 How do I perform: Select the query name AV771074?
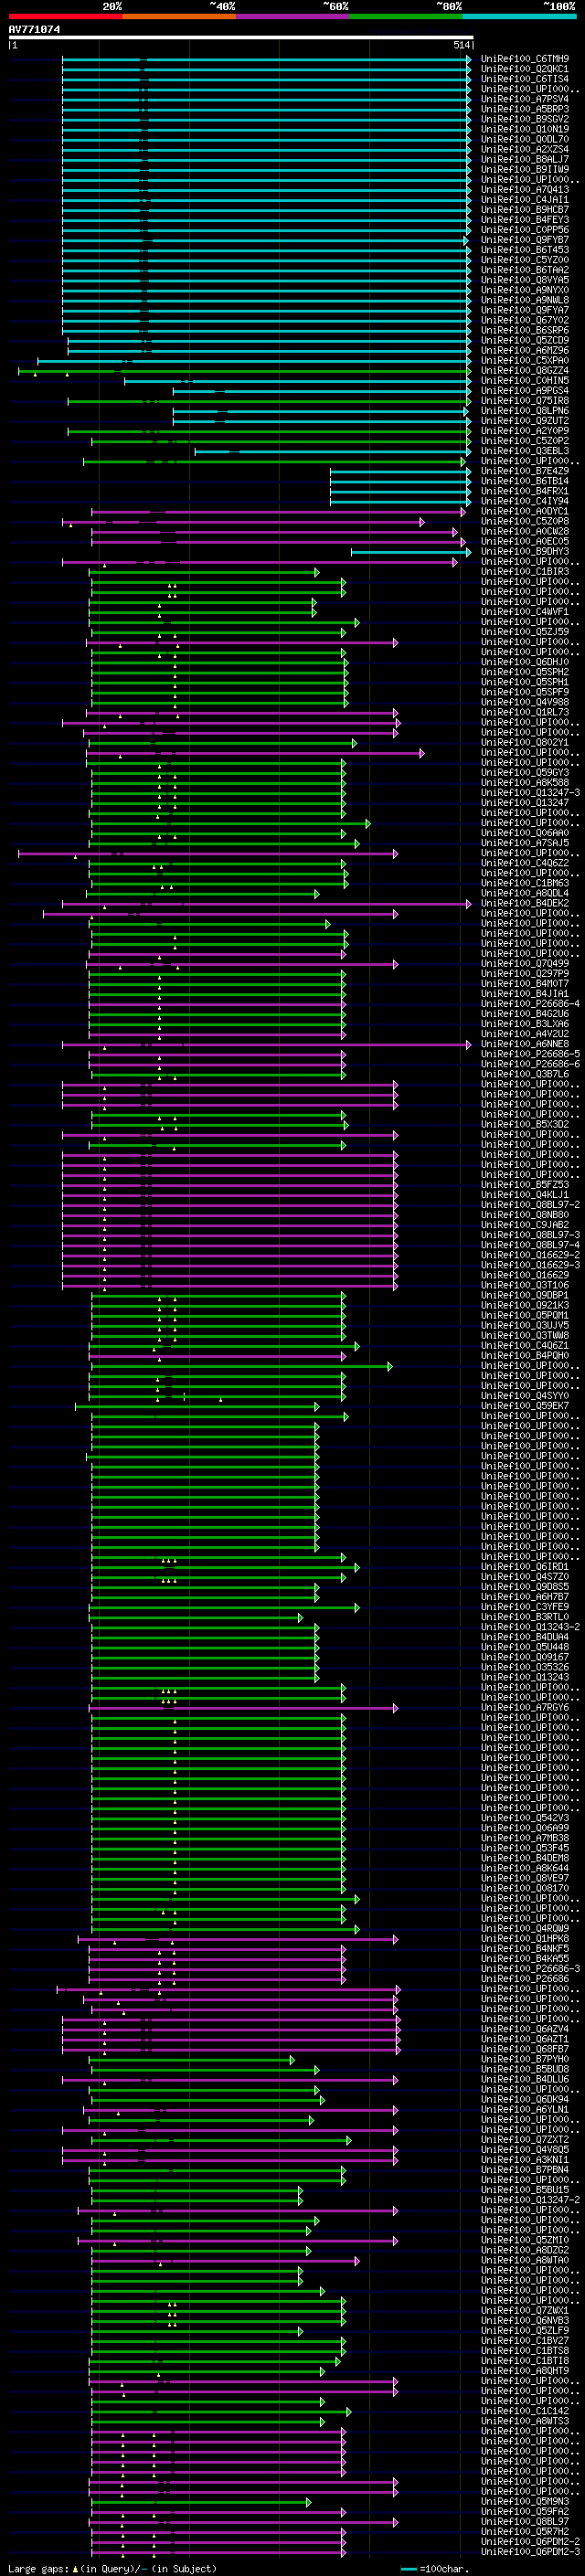click(34, 29)
